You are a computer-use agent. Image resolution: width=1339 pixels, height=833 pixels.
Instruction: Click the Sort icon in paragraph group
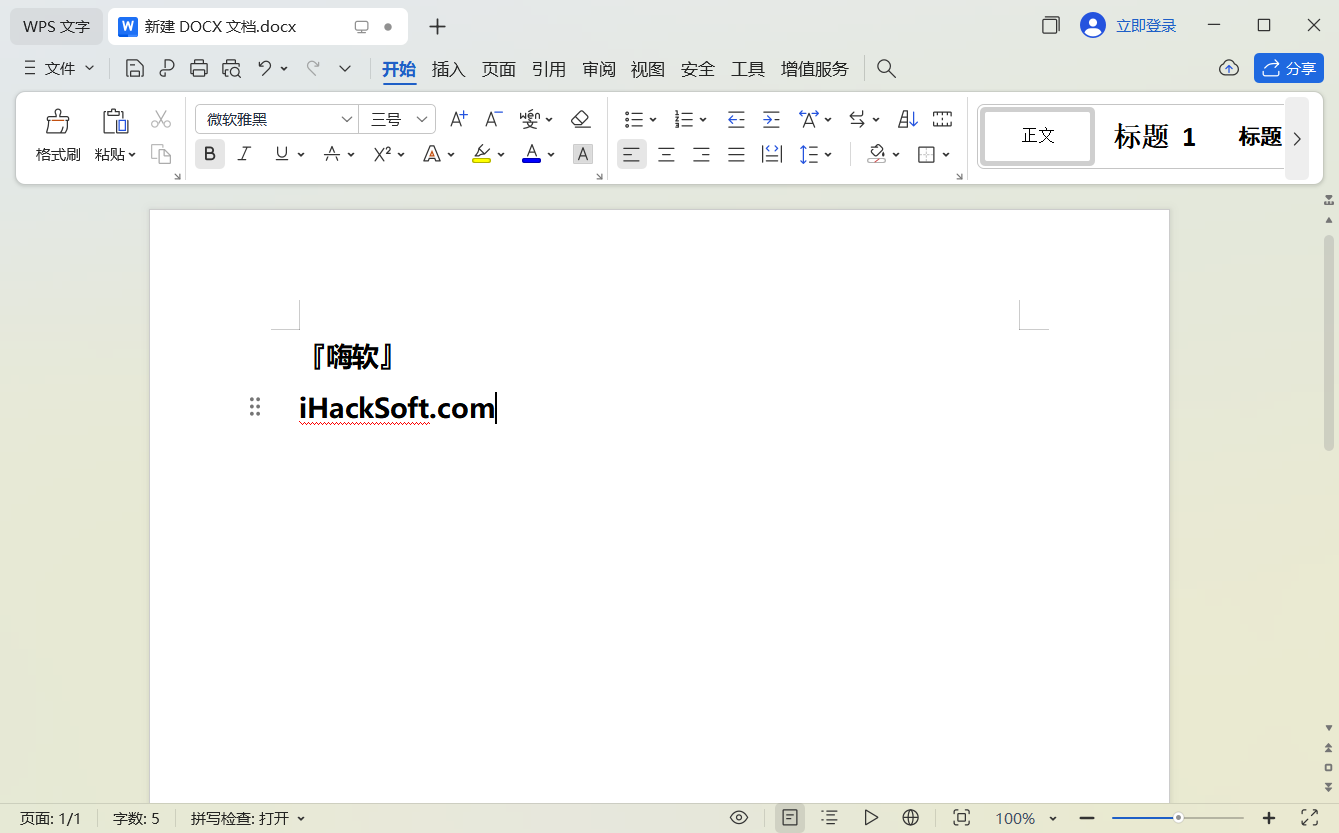coord(908,119)
